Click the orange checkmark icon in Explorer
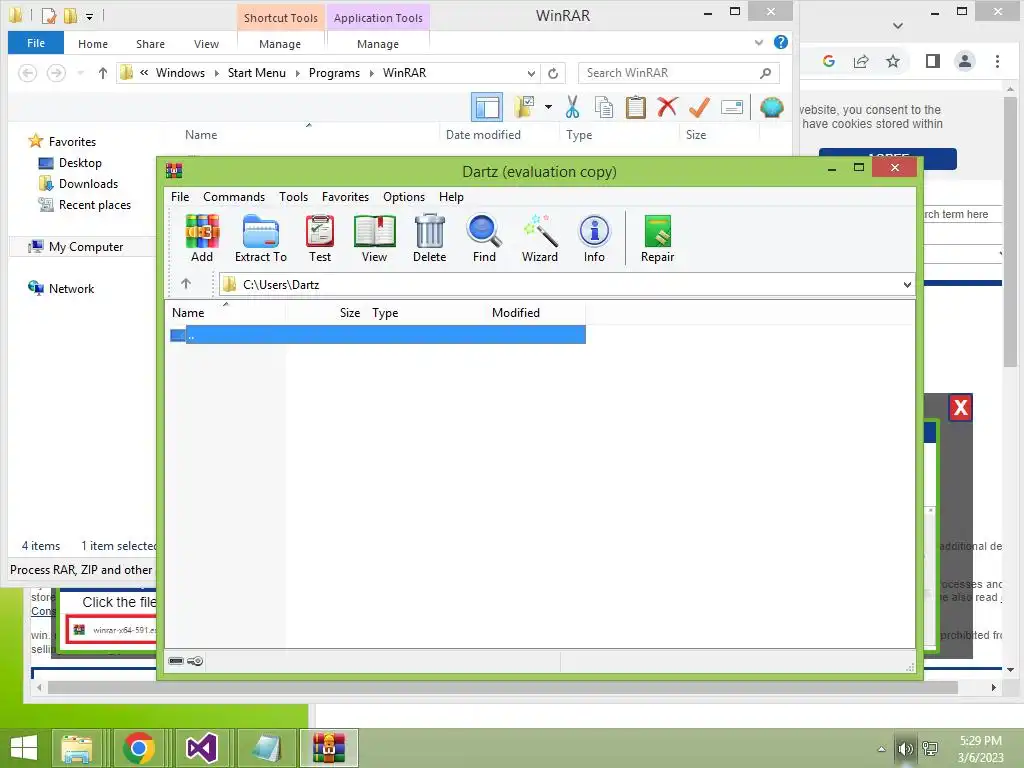 pos(699,107)
